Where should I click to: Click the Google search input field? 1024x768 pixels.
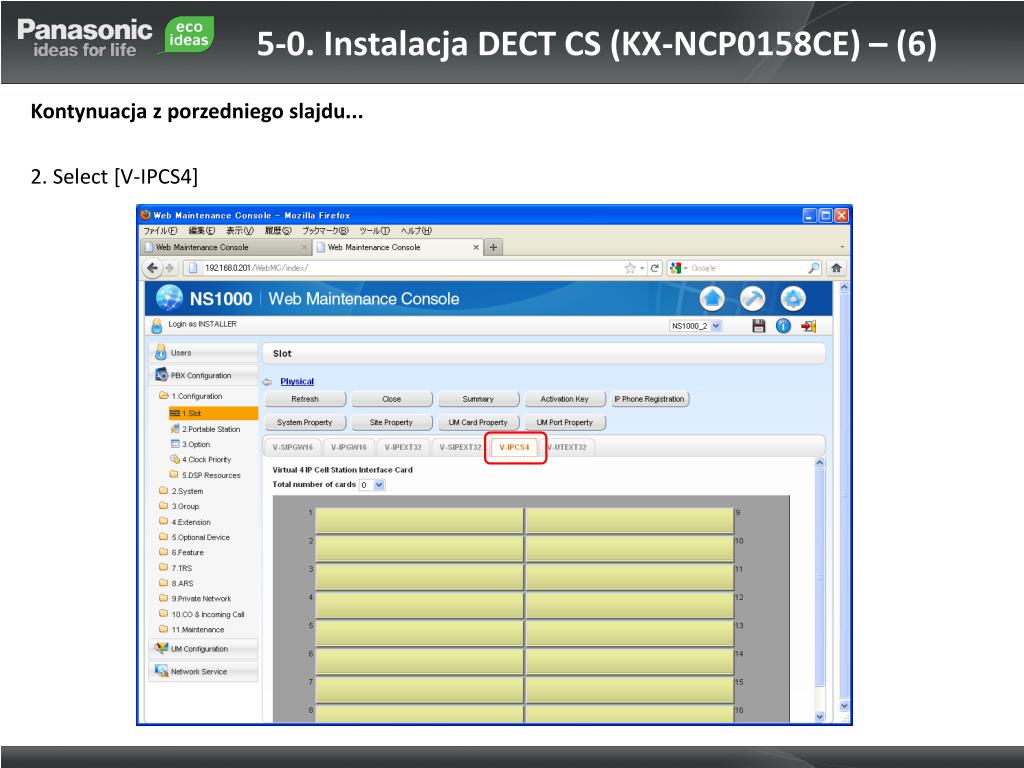[x=748, y=268]
